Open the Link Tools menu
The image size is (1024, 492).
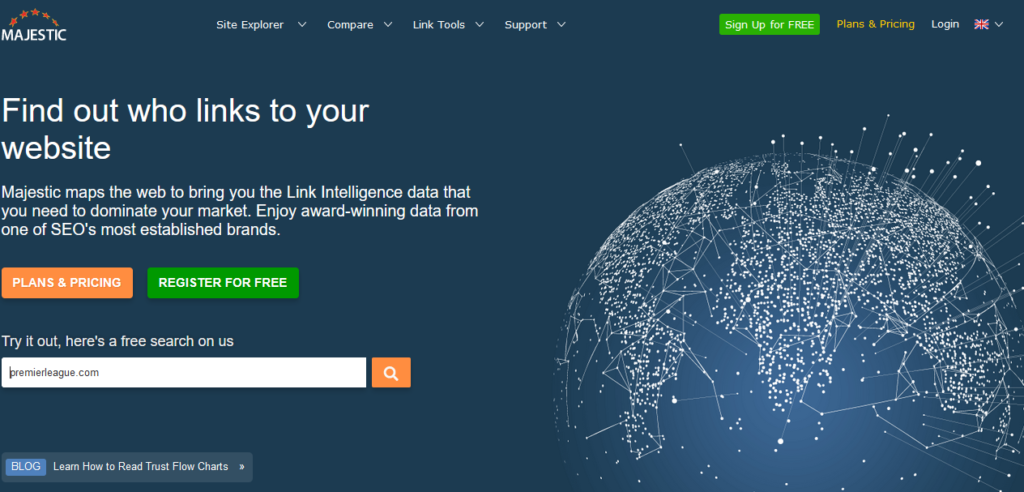pos(439,25)
